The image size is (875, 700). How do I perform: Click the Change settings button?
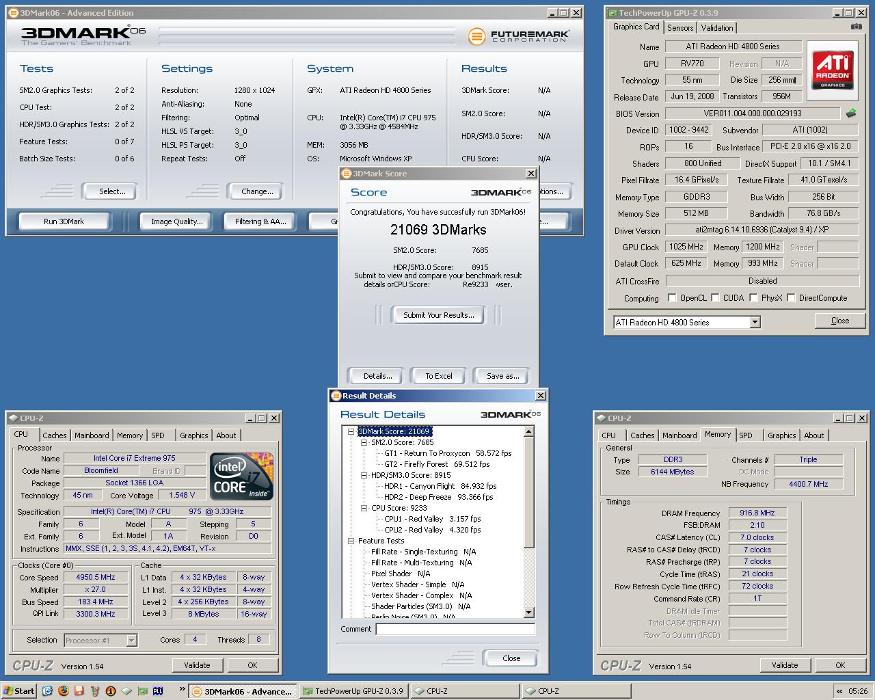point(257,191)
